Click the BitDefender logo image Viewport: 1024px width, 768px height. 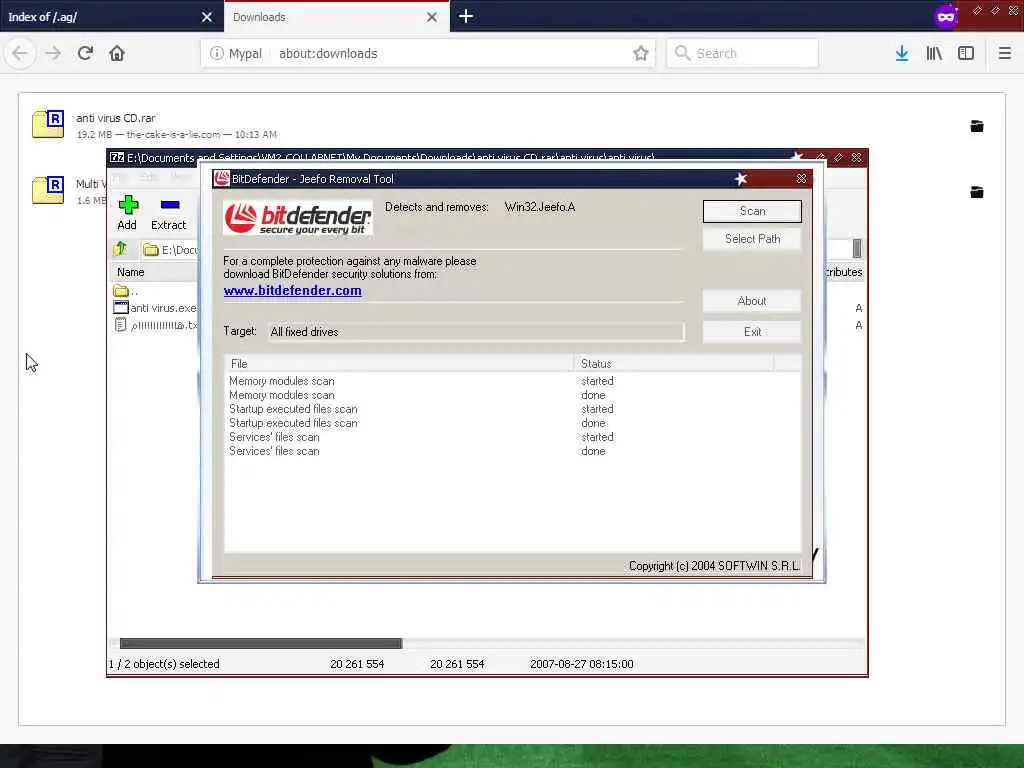298,217
